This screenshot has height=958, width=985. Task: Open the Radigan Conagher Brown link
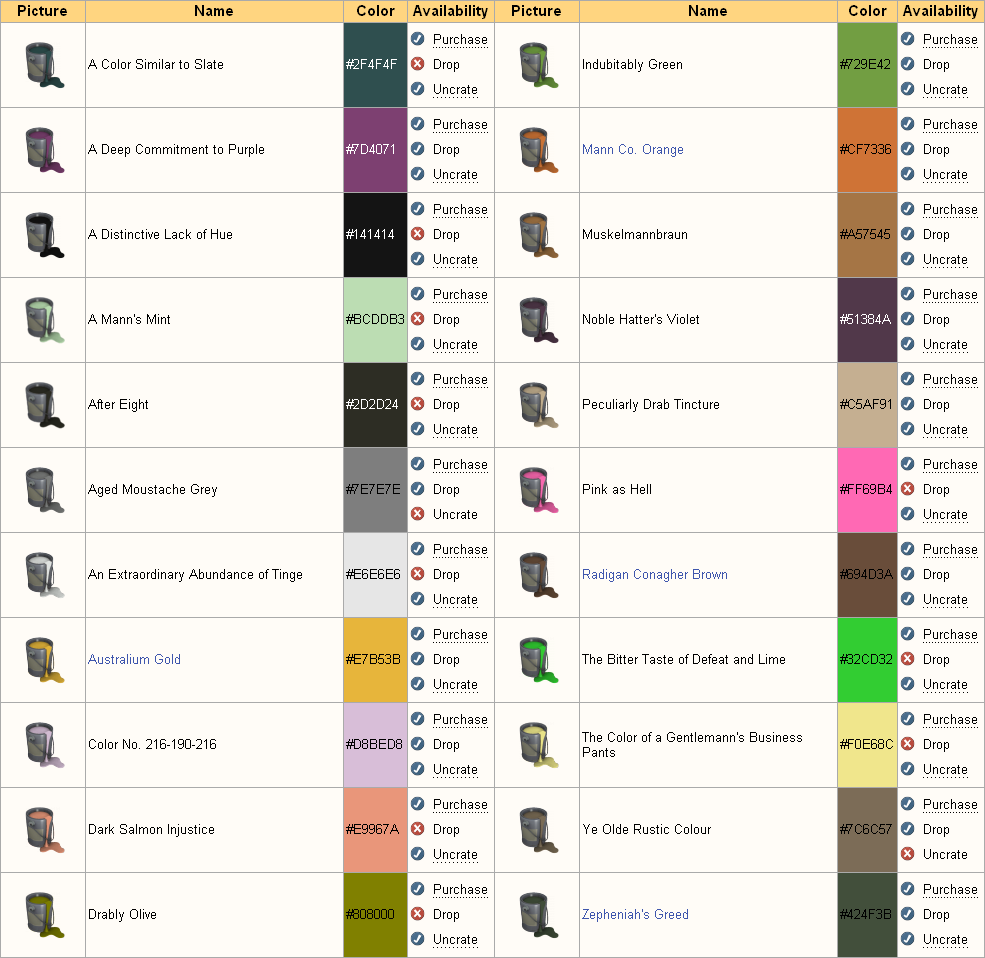coord(654,575)
